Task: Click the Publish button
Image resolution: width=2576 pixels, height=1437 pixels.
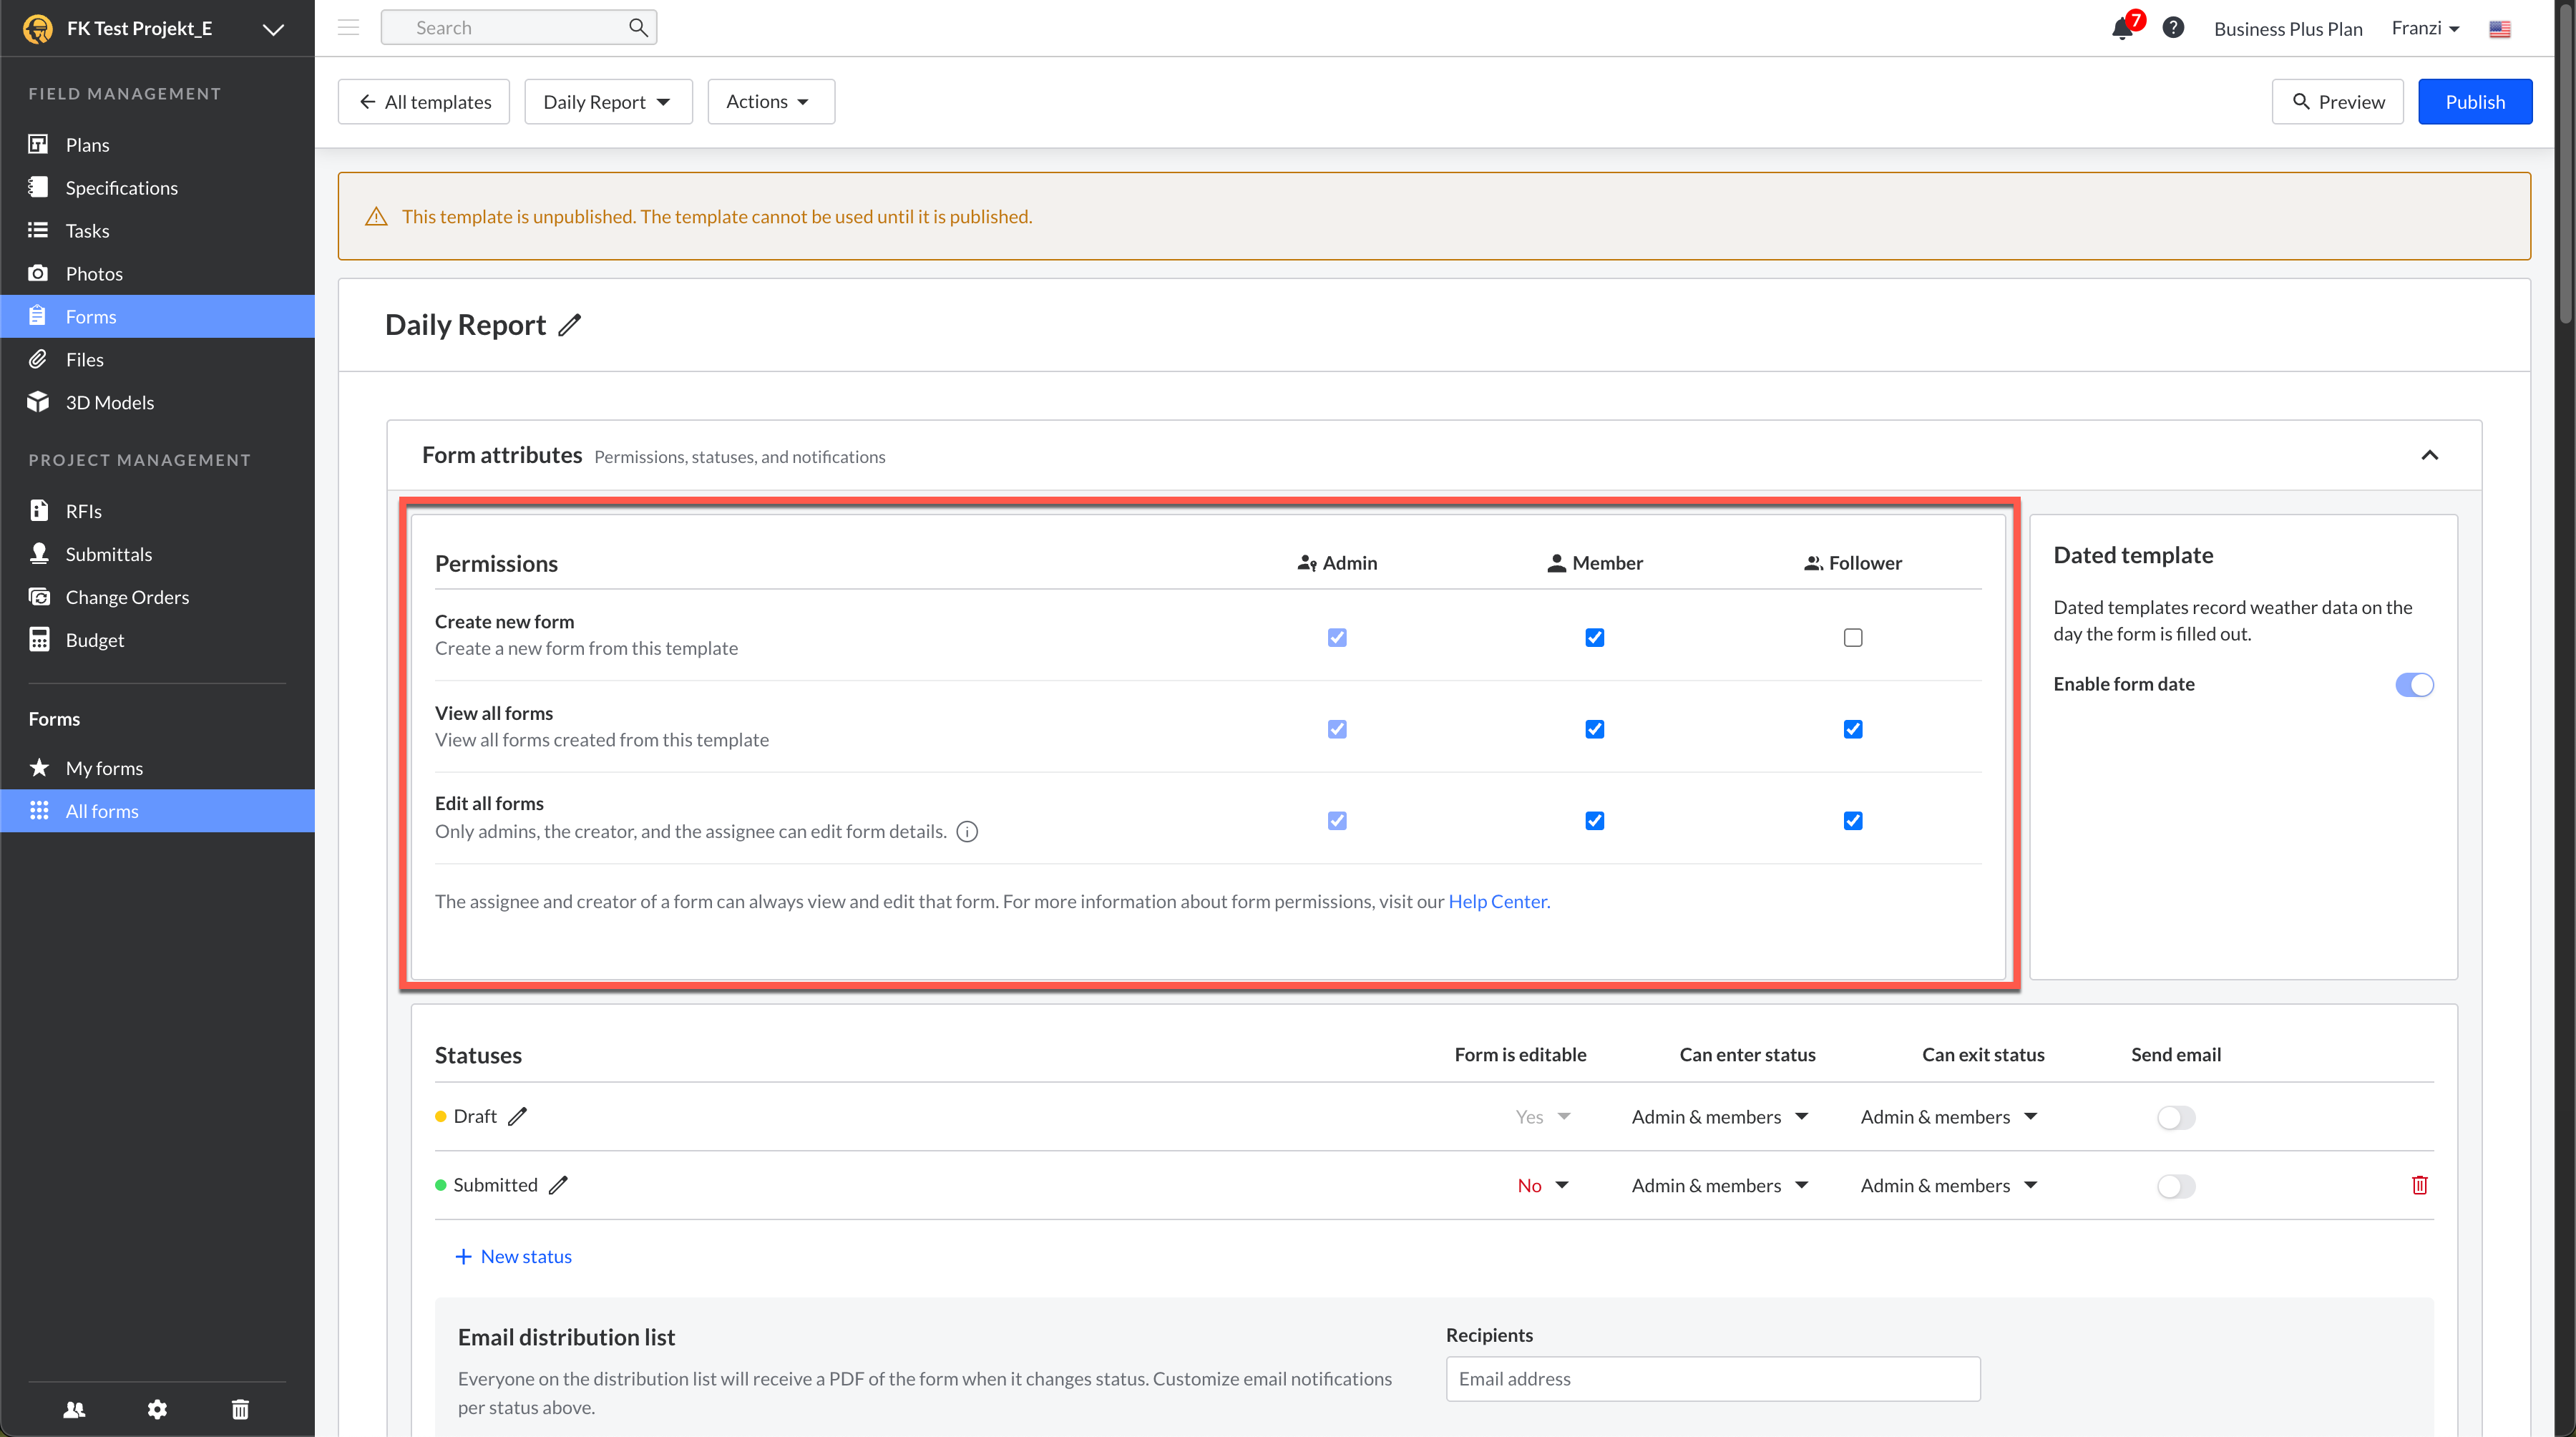Action: tap(2474, 102)
